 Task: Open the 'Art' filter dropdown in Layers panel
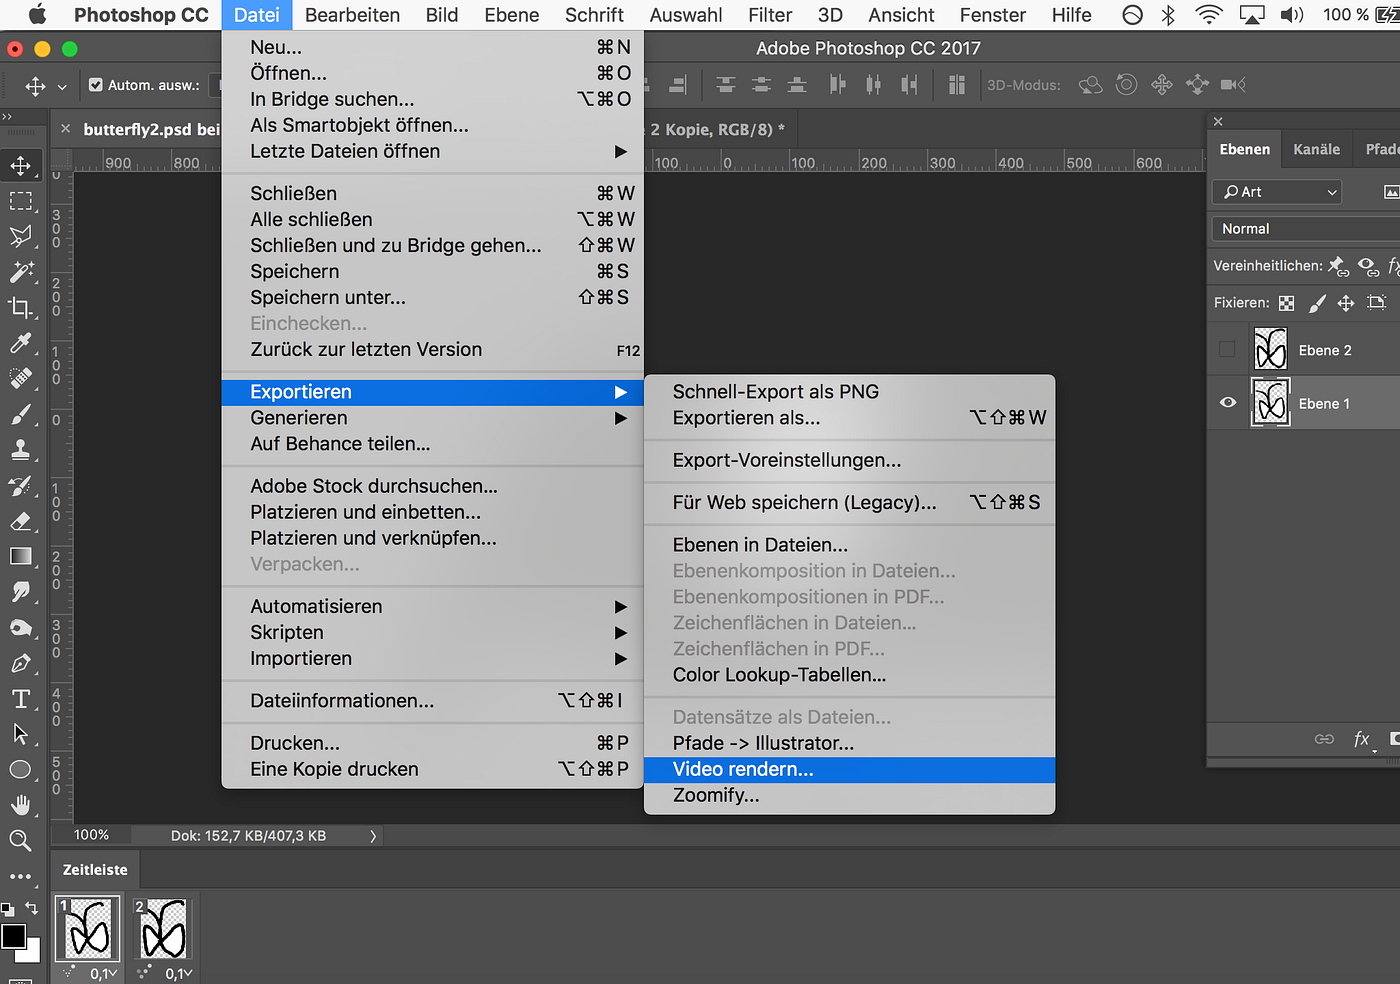tap(1276, 191)
